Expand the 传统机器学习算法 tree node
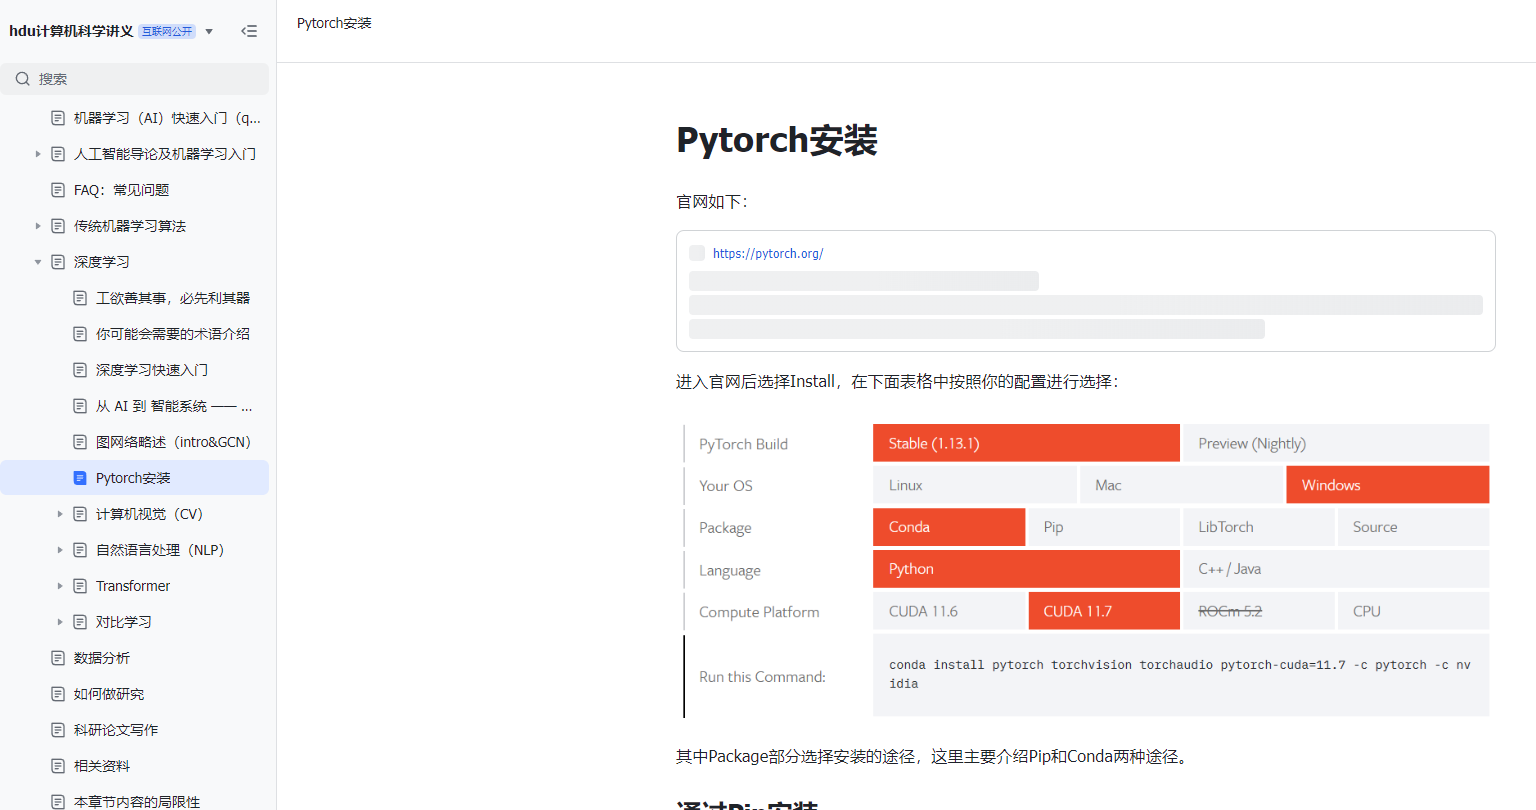This screenshot has height=810, width=1536. (x=38, y=226)
